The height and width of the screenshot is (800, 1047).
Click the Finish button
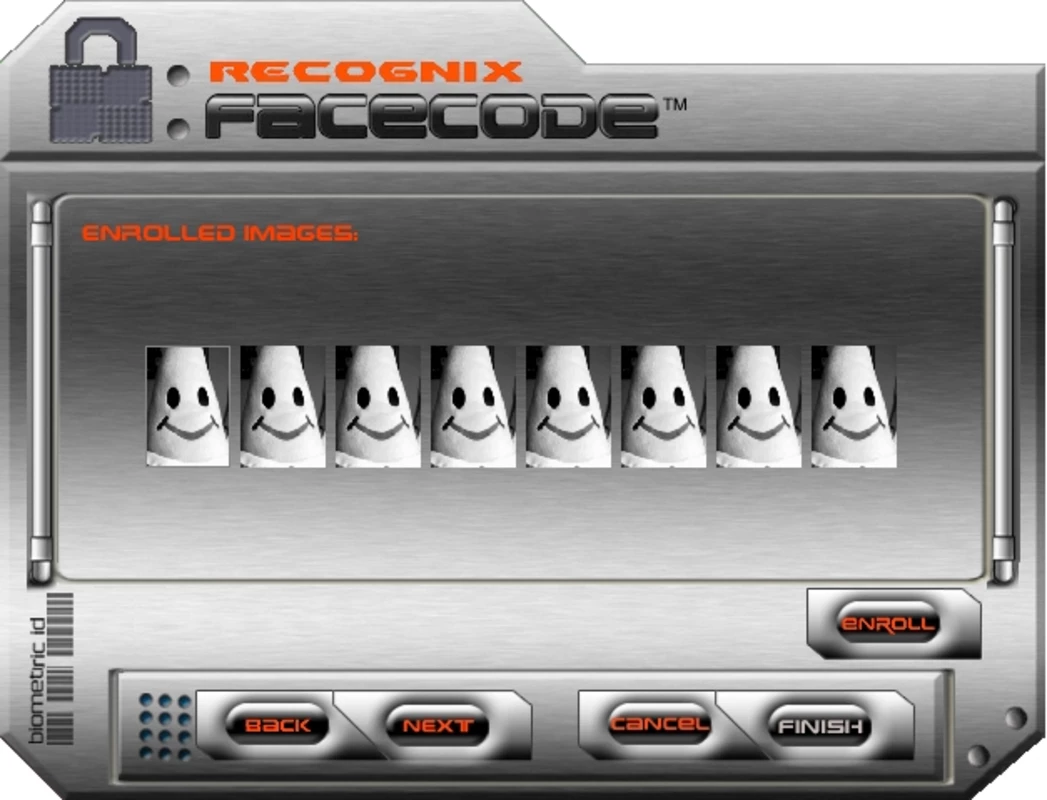click(820, 726)
